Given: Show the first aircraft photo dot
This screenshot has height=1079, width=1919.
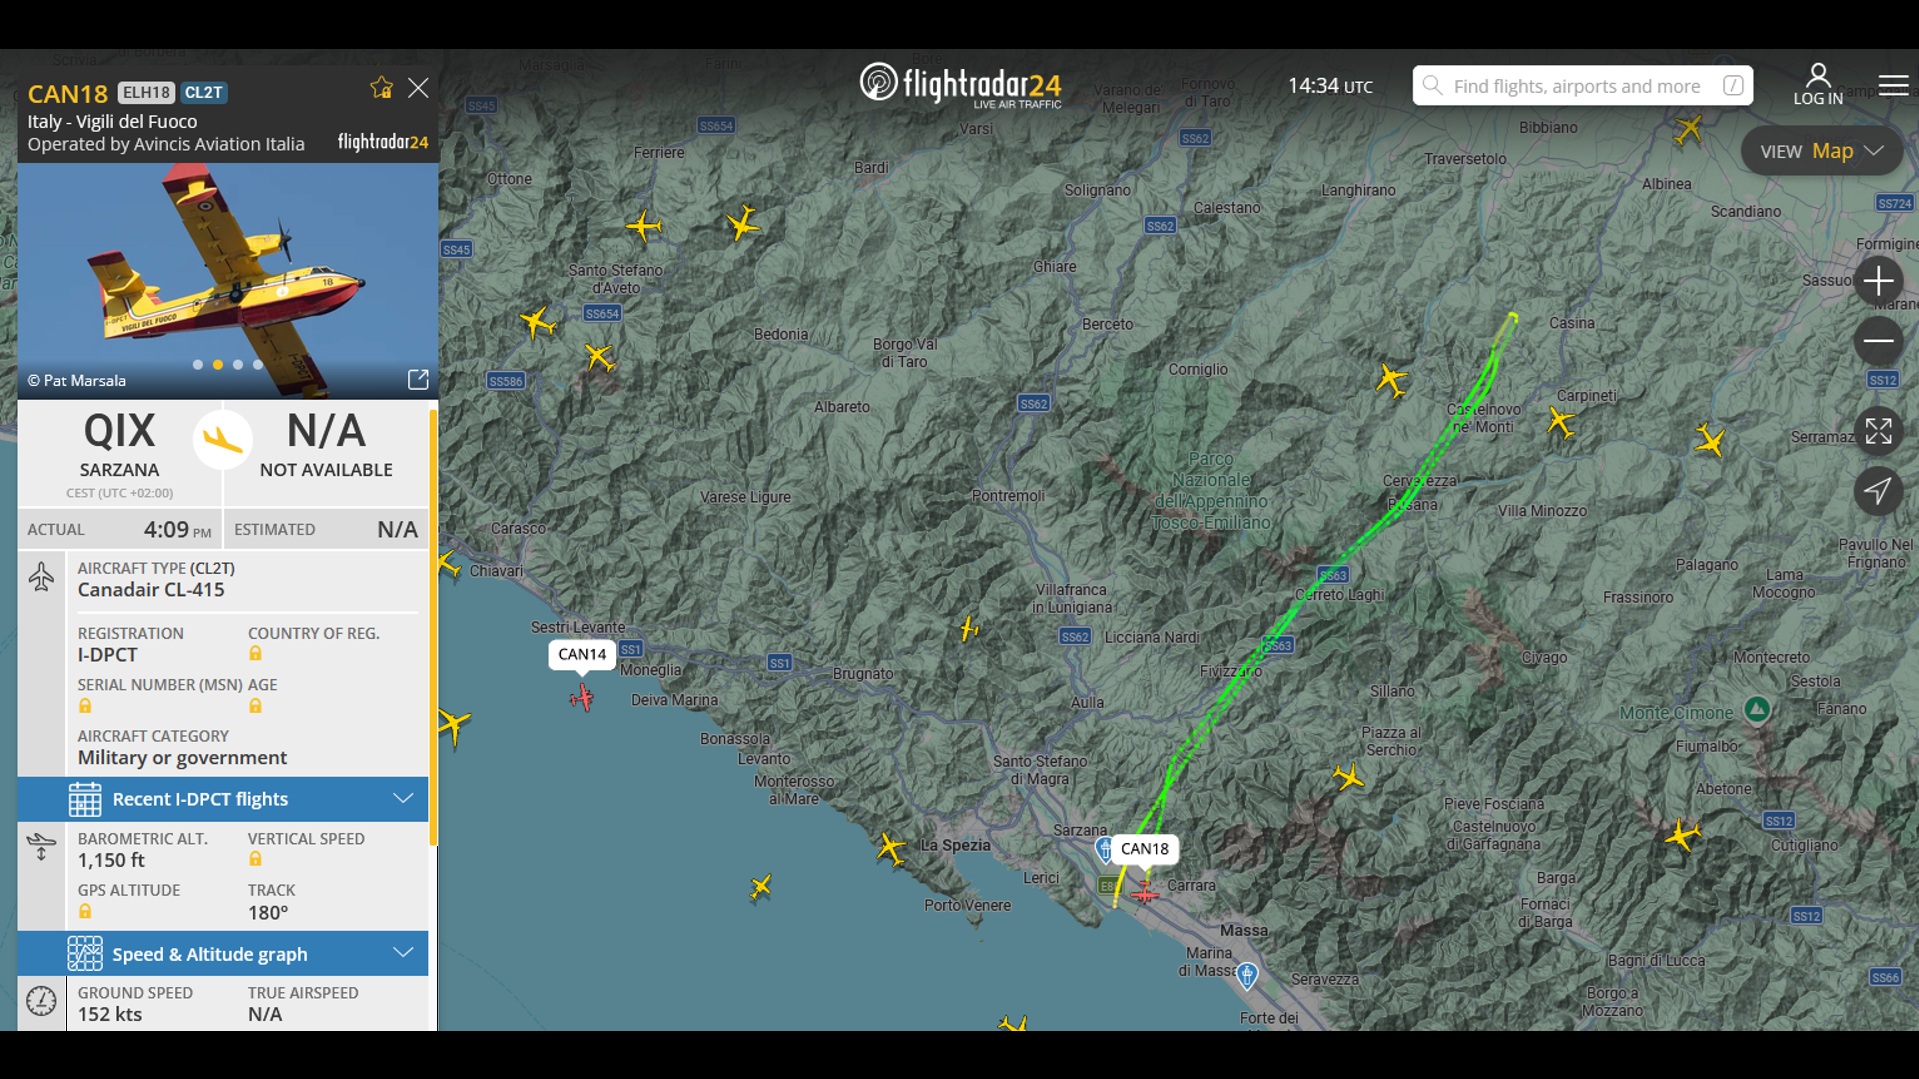Looking at the screenshot, I should pyautogui.click(x=198, y=365).
